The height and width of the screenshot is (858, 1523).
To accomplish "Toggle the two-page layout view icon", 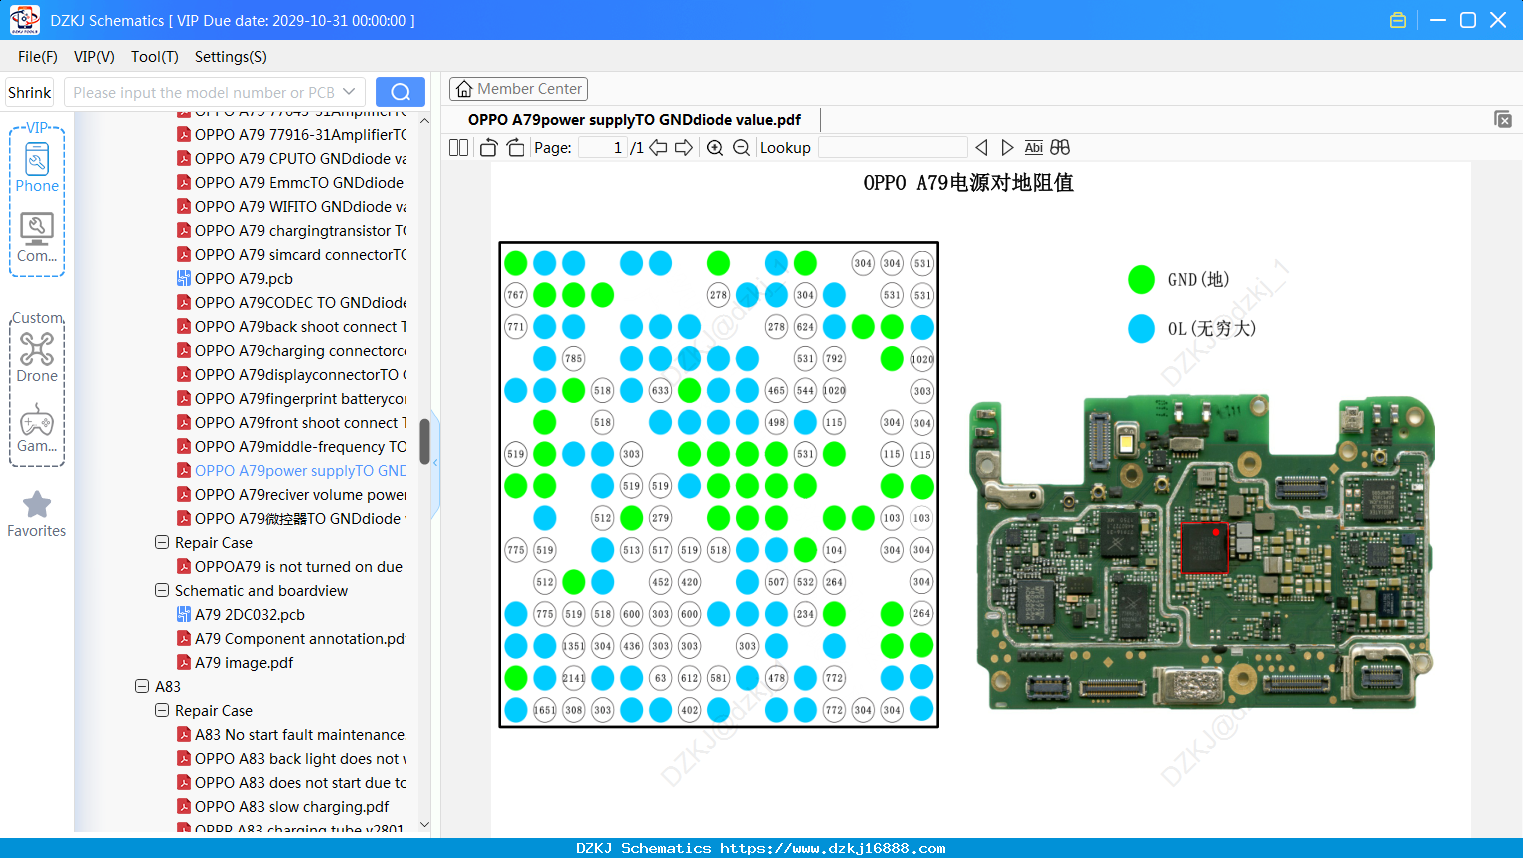I will coord(459,148).
